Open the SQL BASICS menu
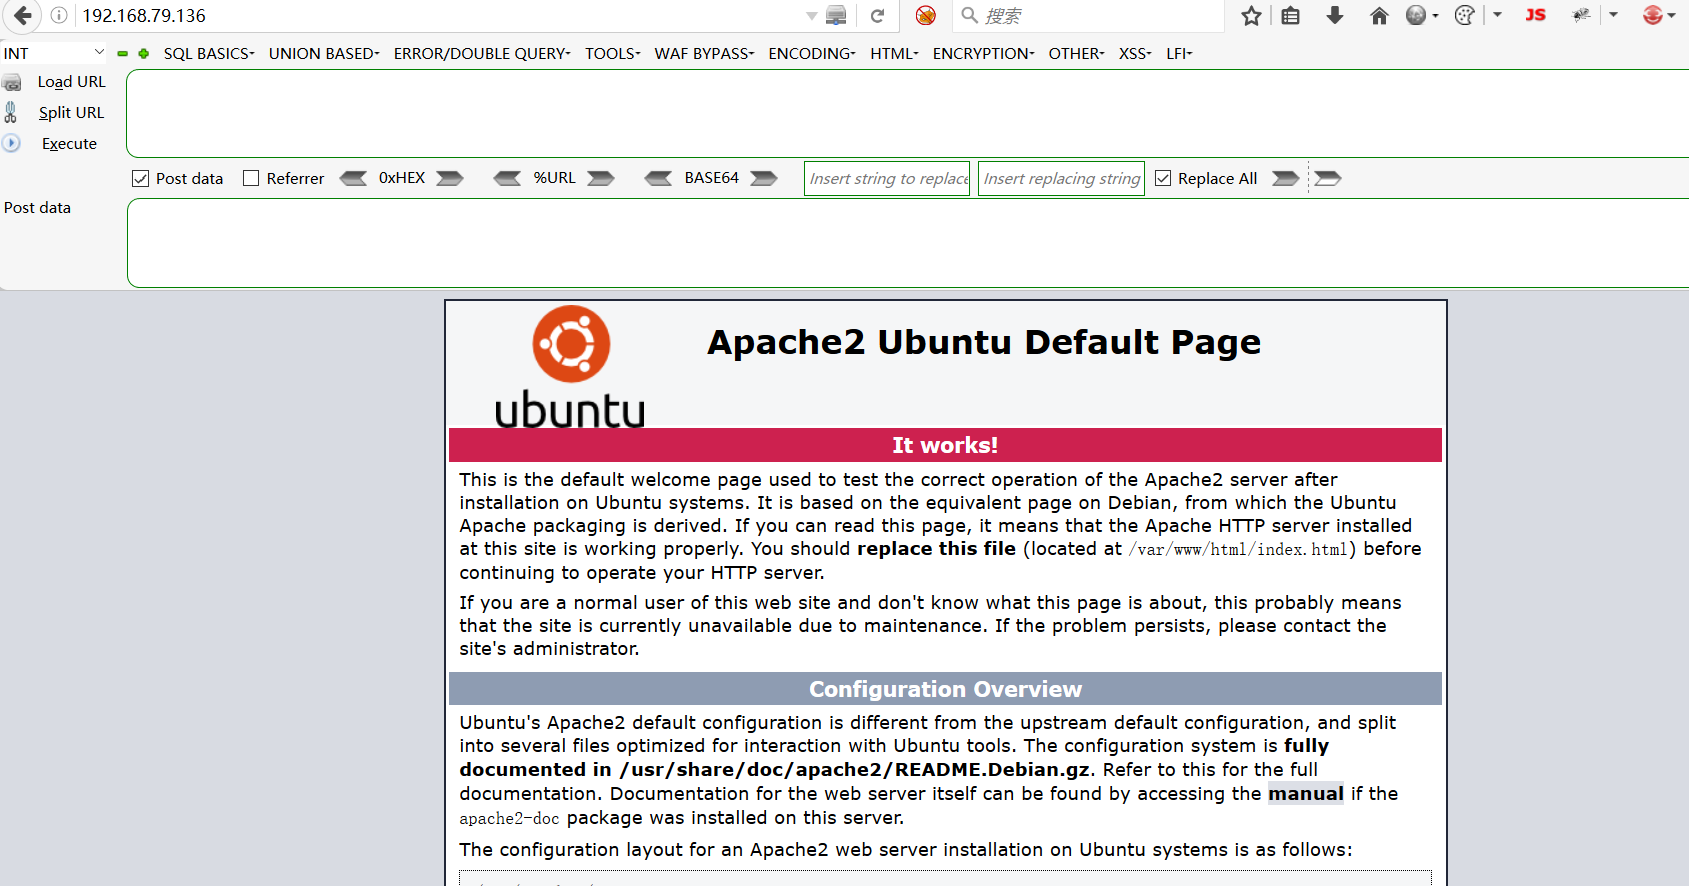This screenshot has height=886, width=1689. point(209,53)
